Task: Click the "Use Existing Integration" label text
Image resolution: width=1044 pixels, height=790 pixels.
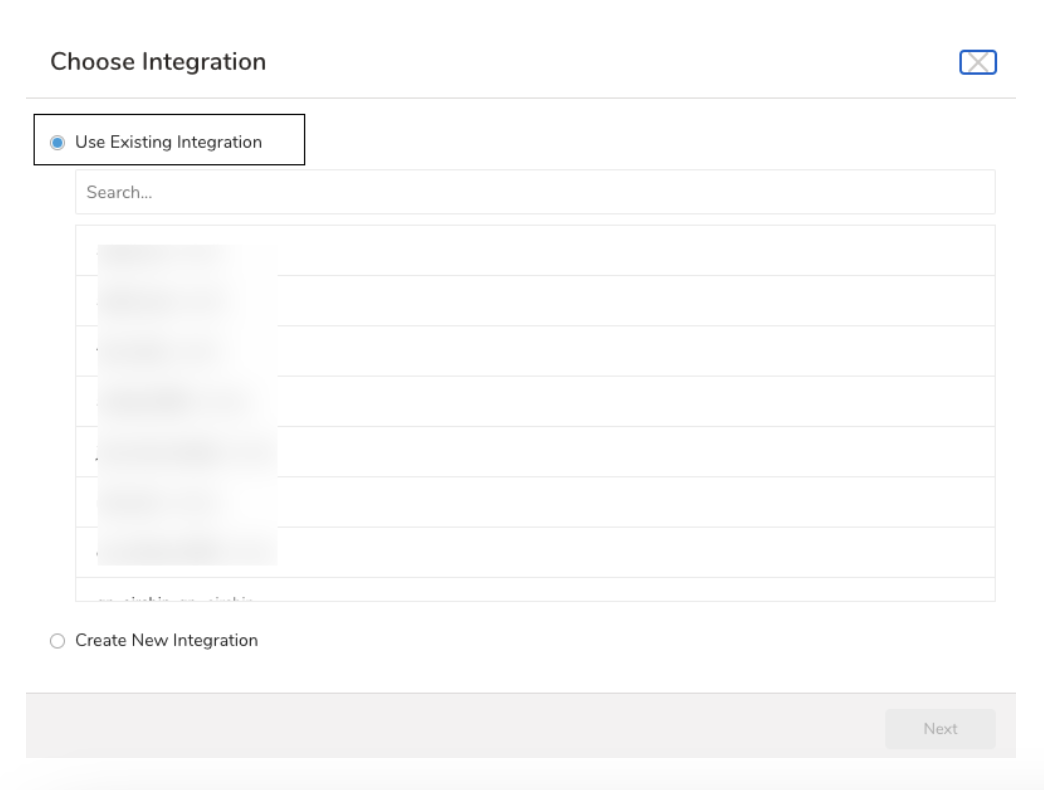Action: point(168,142)
